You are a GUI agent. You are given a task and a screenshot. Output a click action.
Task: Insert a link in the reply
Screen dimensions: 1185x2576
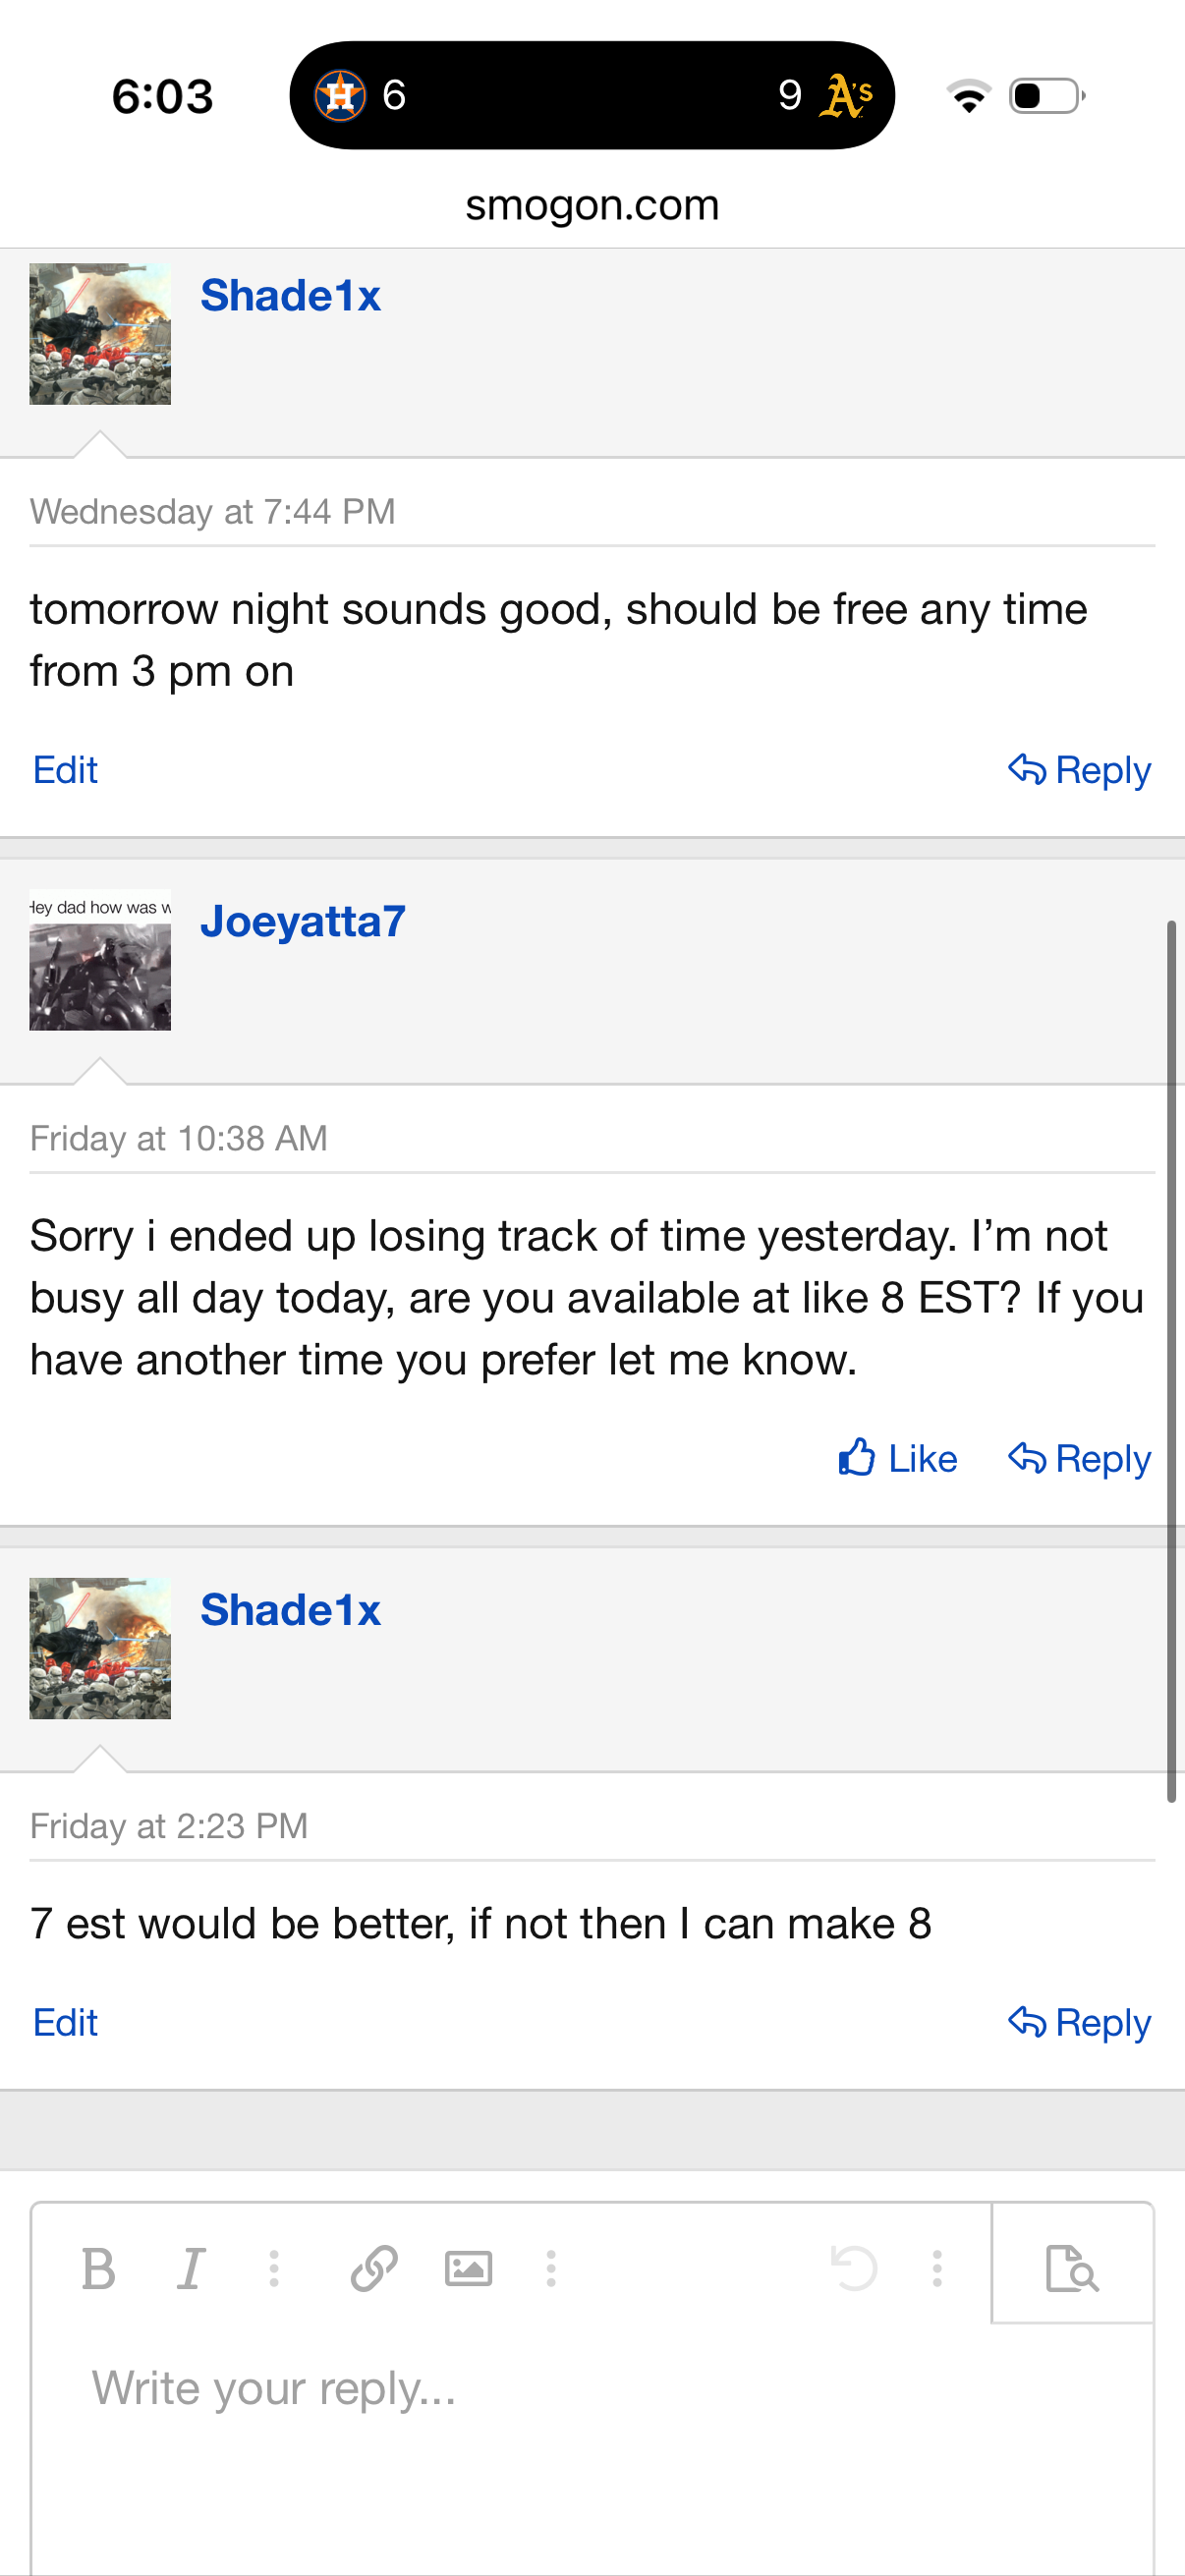(374, 2268)
